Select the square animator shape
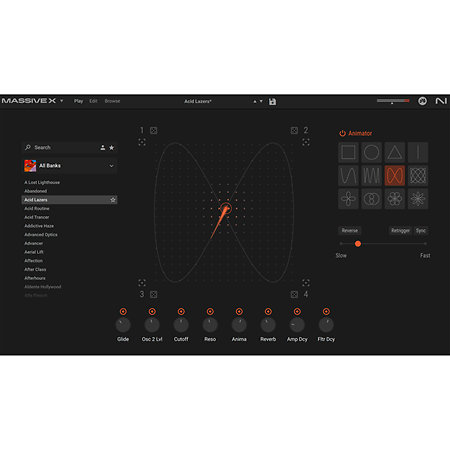This screenshot has width=450, height=450. [348, 153]
